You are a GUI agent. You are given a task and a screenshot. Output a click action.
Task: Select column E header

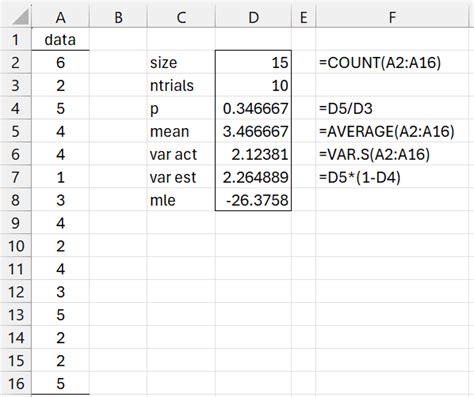pyautogui.click(x=303, y=17)
